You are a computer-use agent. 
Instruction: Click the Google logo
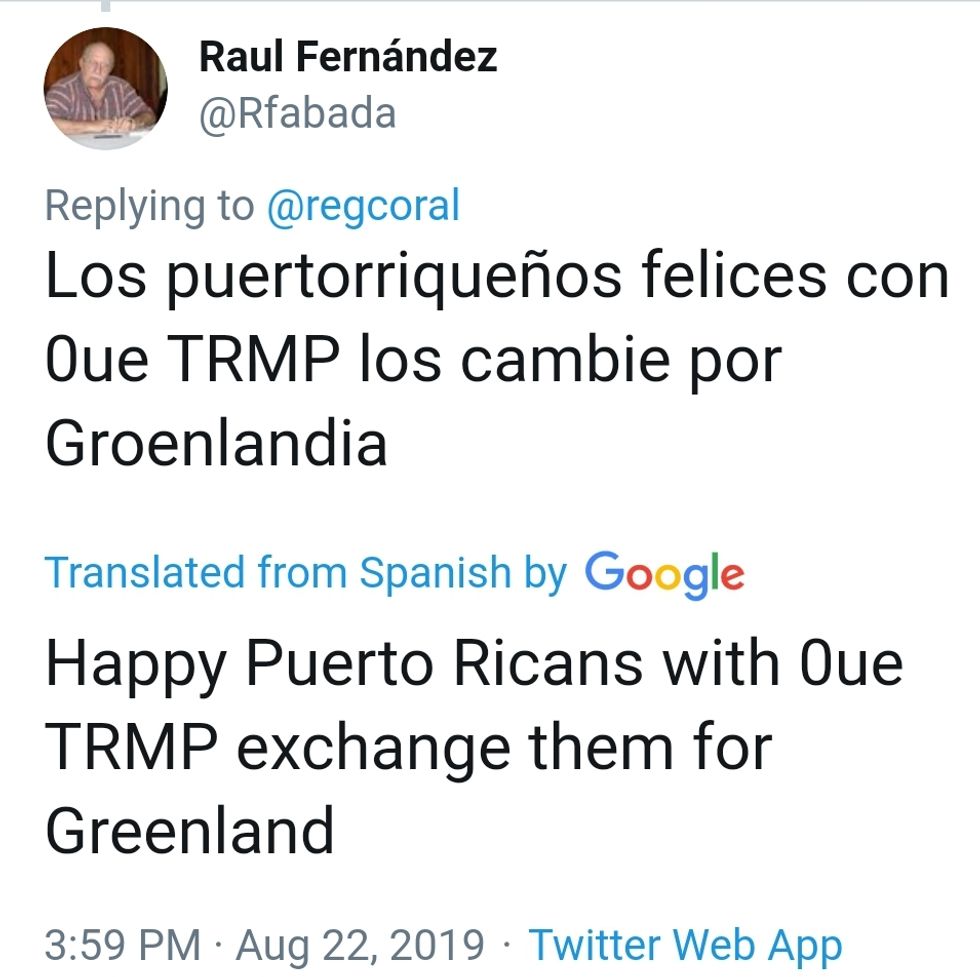click(664, 573)
